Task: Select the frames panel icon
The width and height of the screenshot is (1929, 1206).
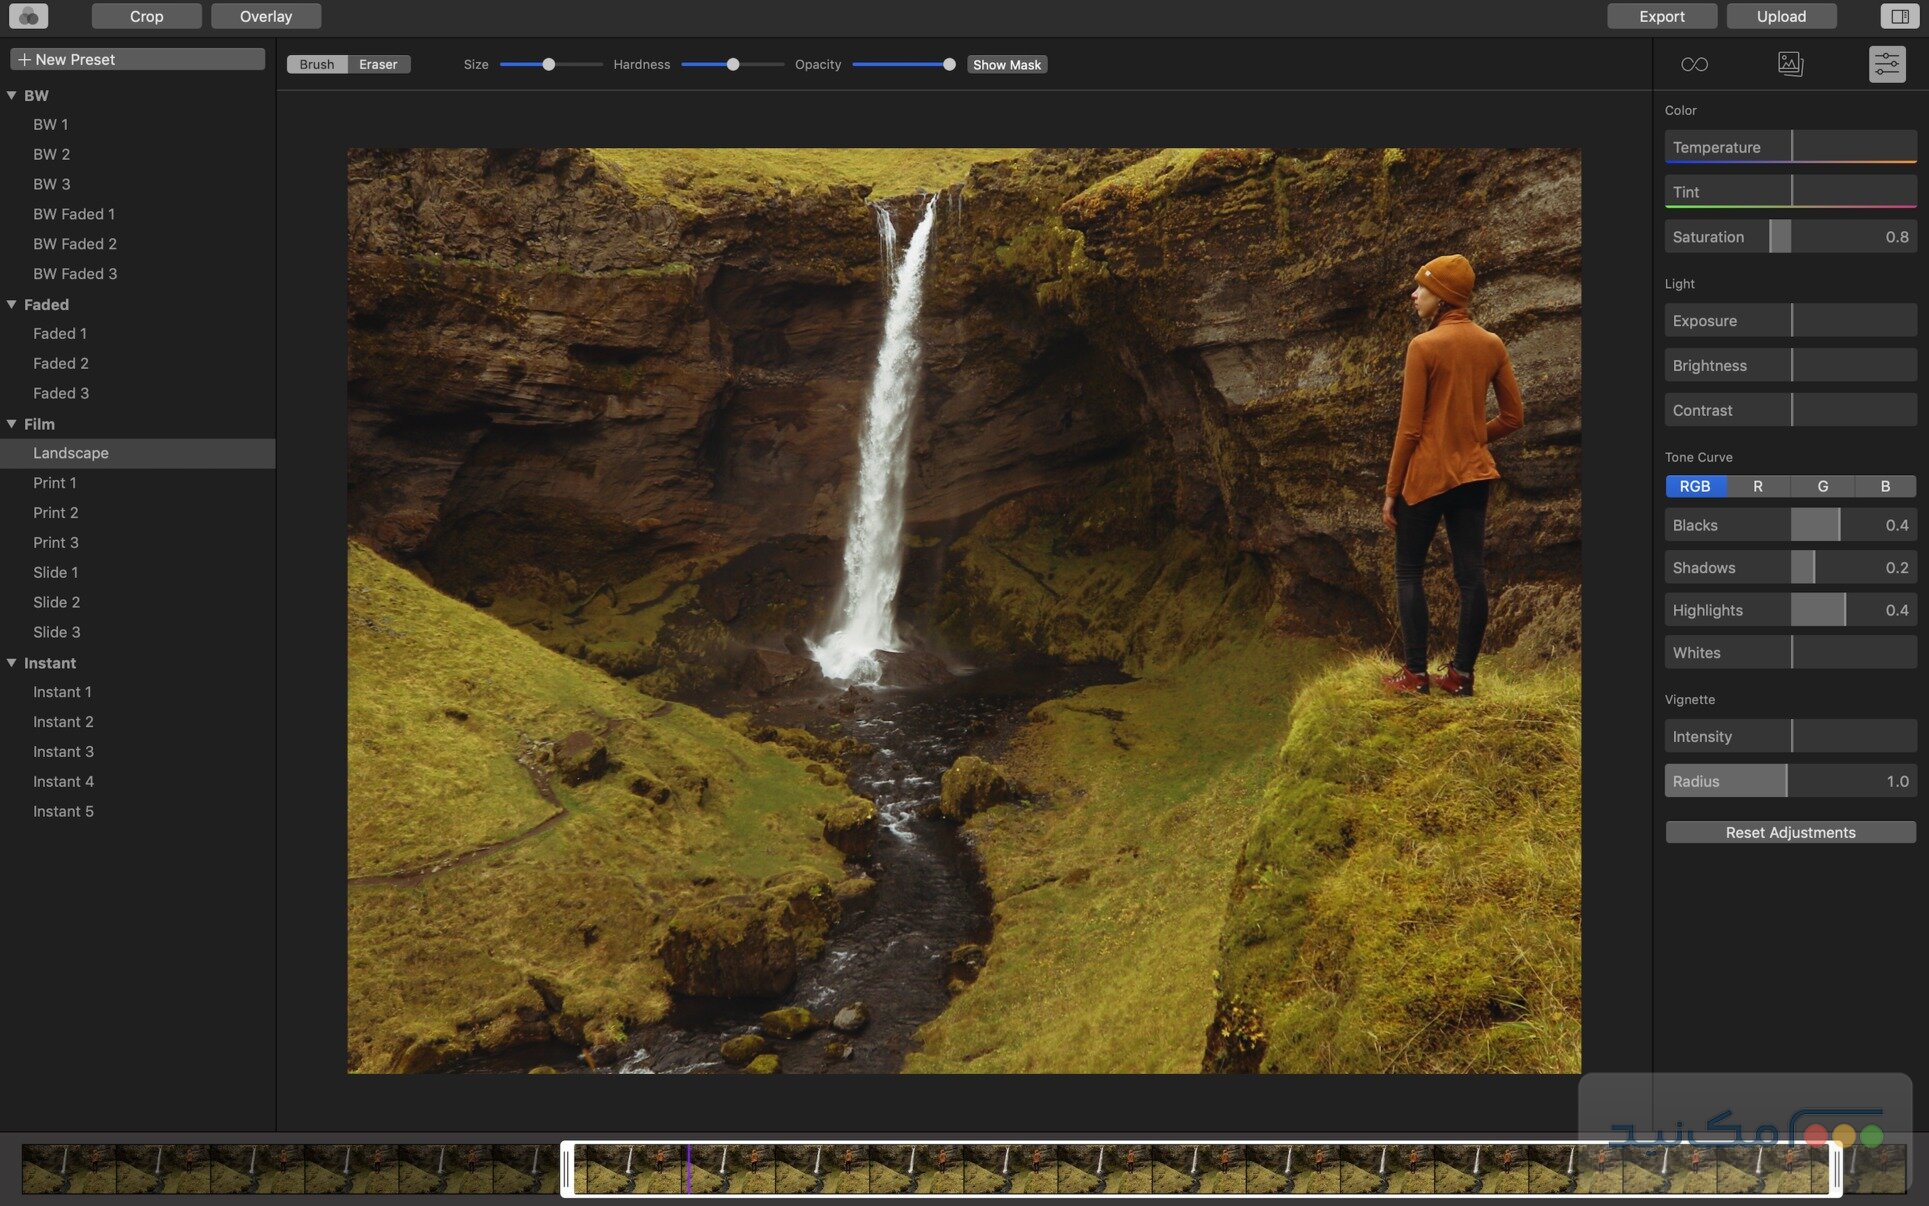Action: pyautogui.click(x=1790, y=63)
